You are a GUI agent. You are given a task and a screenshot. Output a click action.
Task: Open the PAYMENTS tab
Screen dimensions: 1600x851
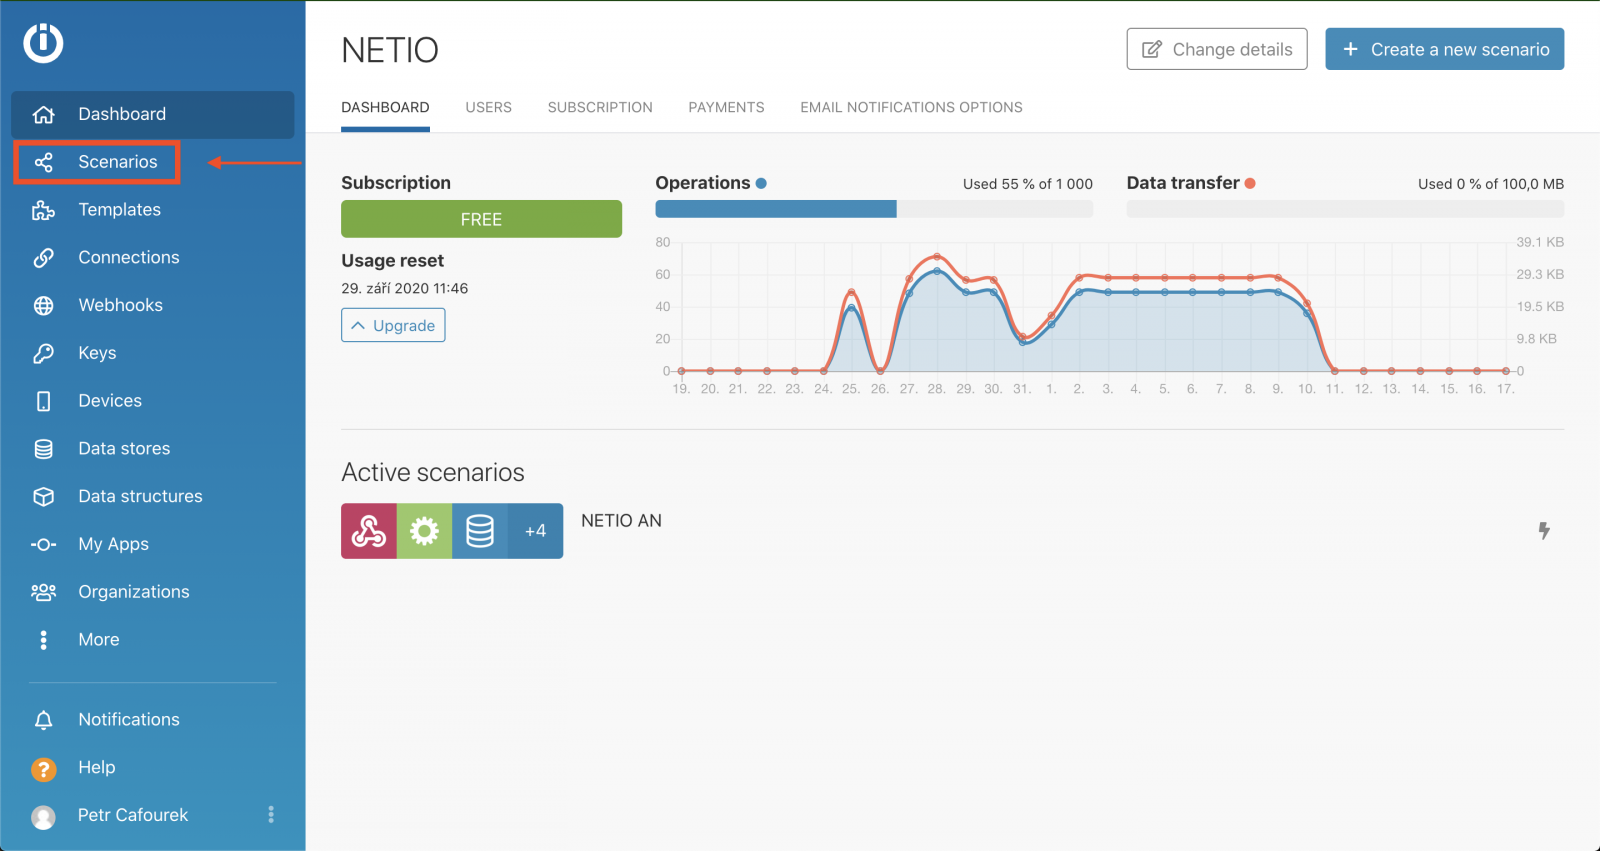pyautogui.click(x=726, y=107)
